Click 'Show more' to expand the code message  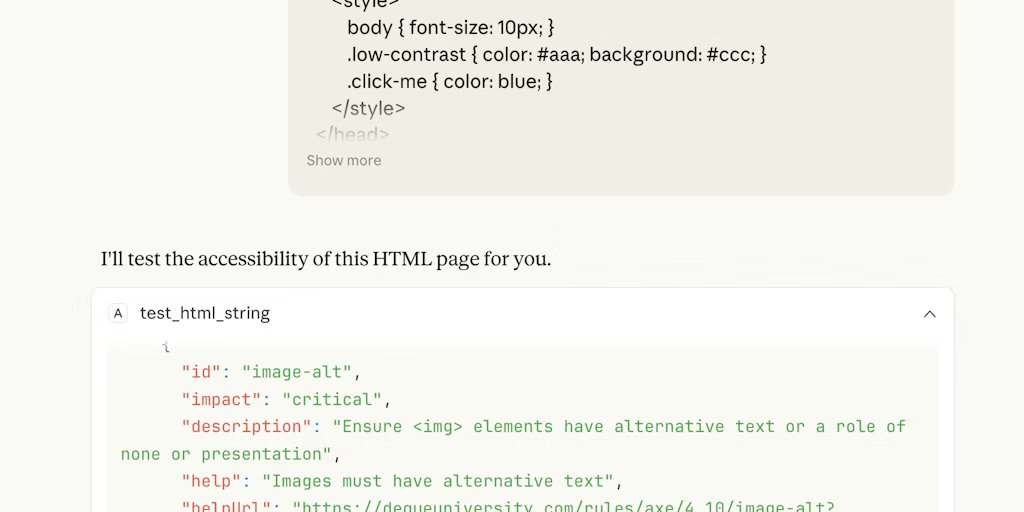[x=343, y=160]
